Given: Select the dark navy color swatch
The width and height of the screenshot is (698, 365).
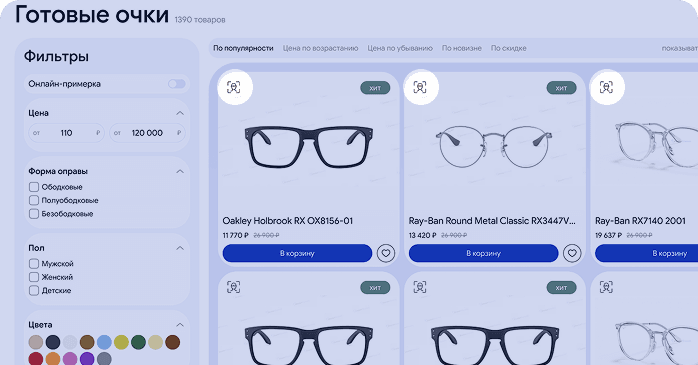Looking at the screenshot, I should tap(53, 342).
